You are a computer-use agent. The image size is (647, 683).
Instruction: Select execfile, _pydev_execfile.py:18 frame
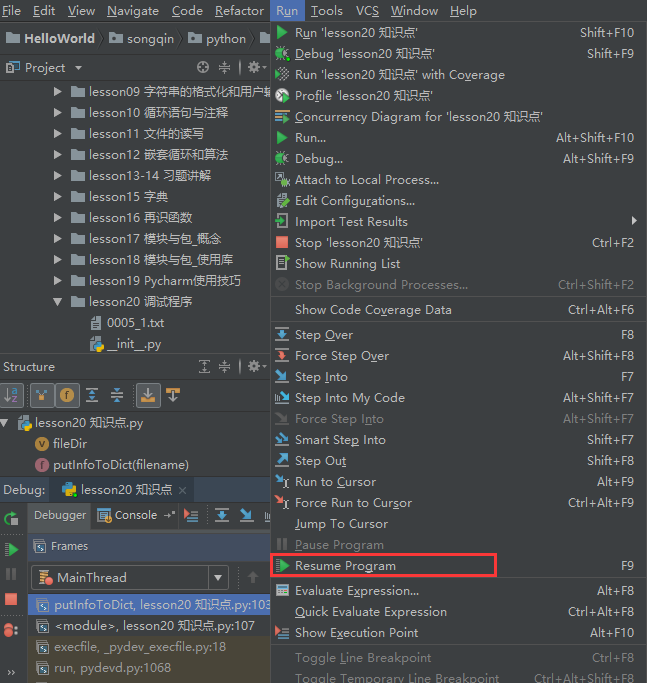click(x=149, y=647)
